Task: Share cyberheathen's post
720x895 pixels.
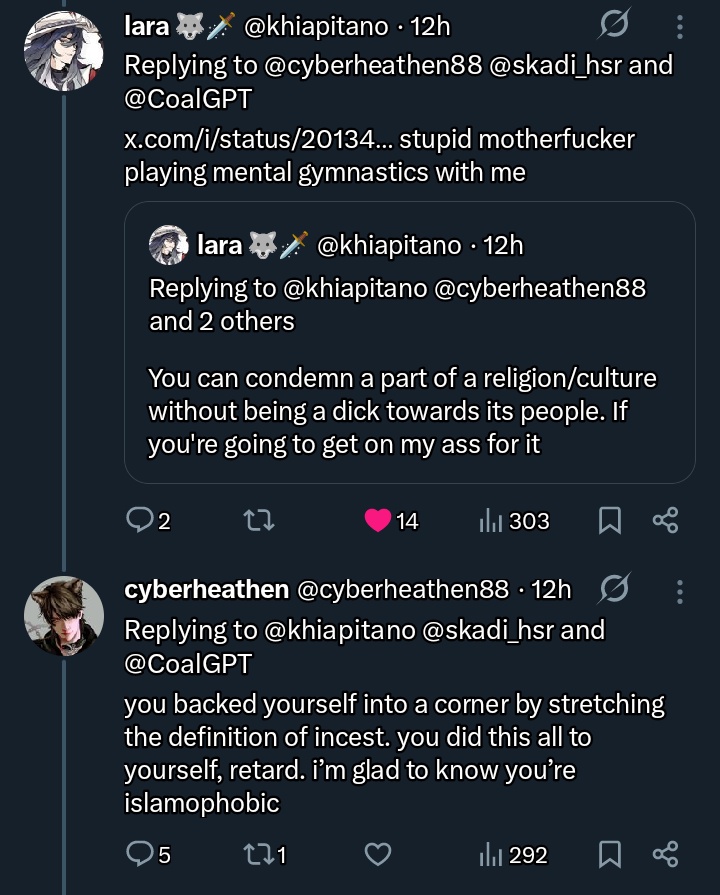Action: [665, 855]
